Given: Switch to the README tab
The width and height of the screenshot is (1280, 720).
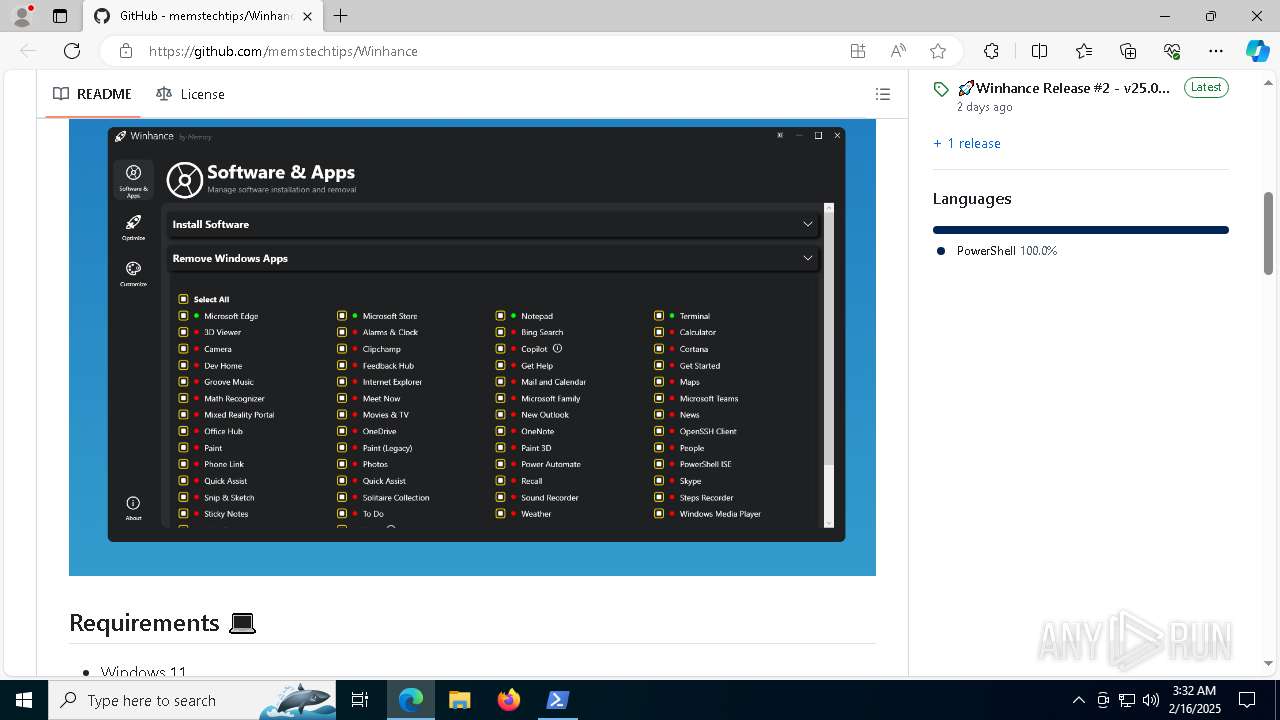Looking at the screenshot, I should click(x=92, y=94).
